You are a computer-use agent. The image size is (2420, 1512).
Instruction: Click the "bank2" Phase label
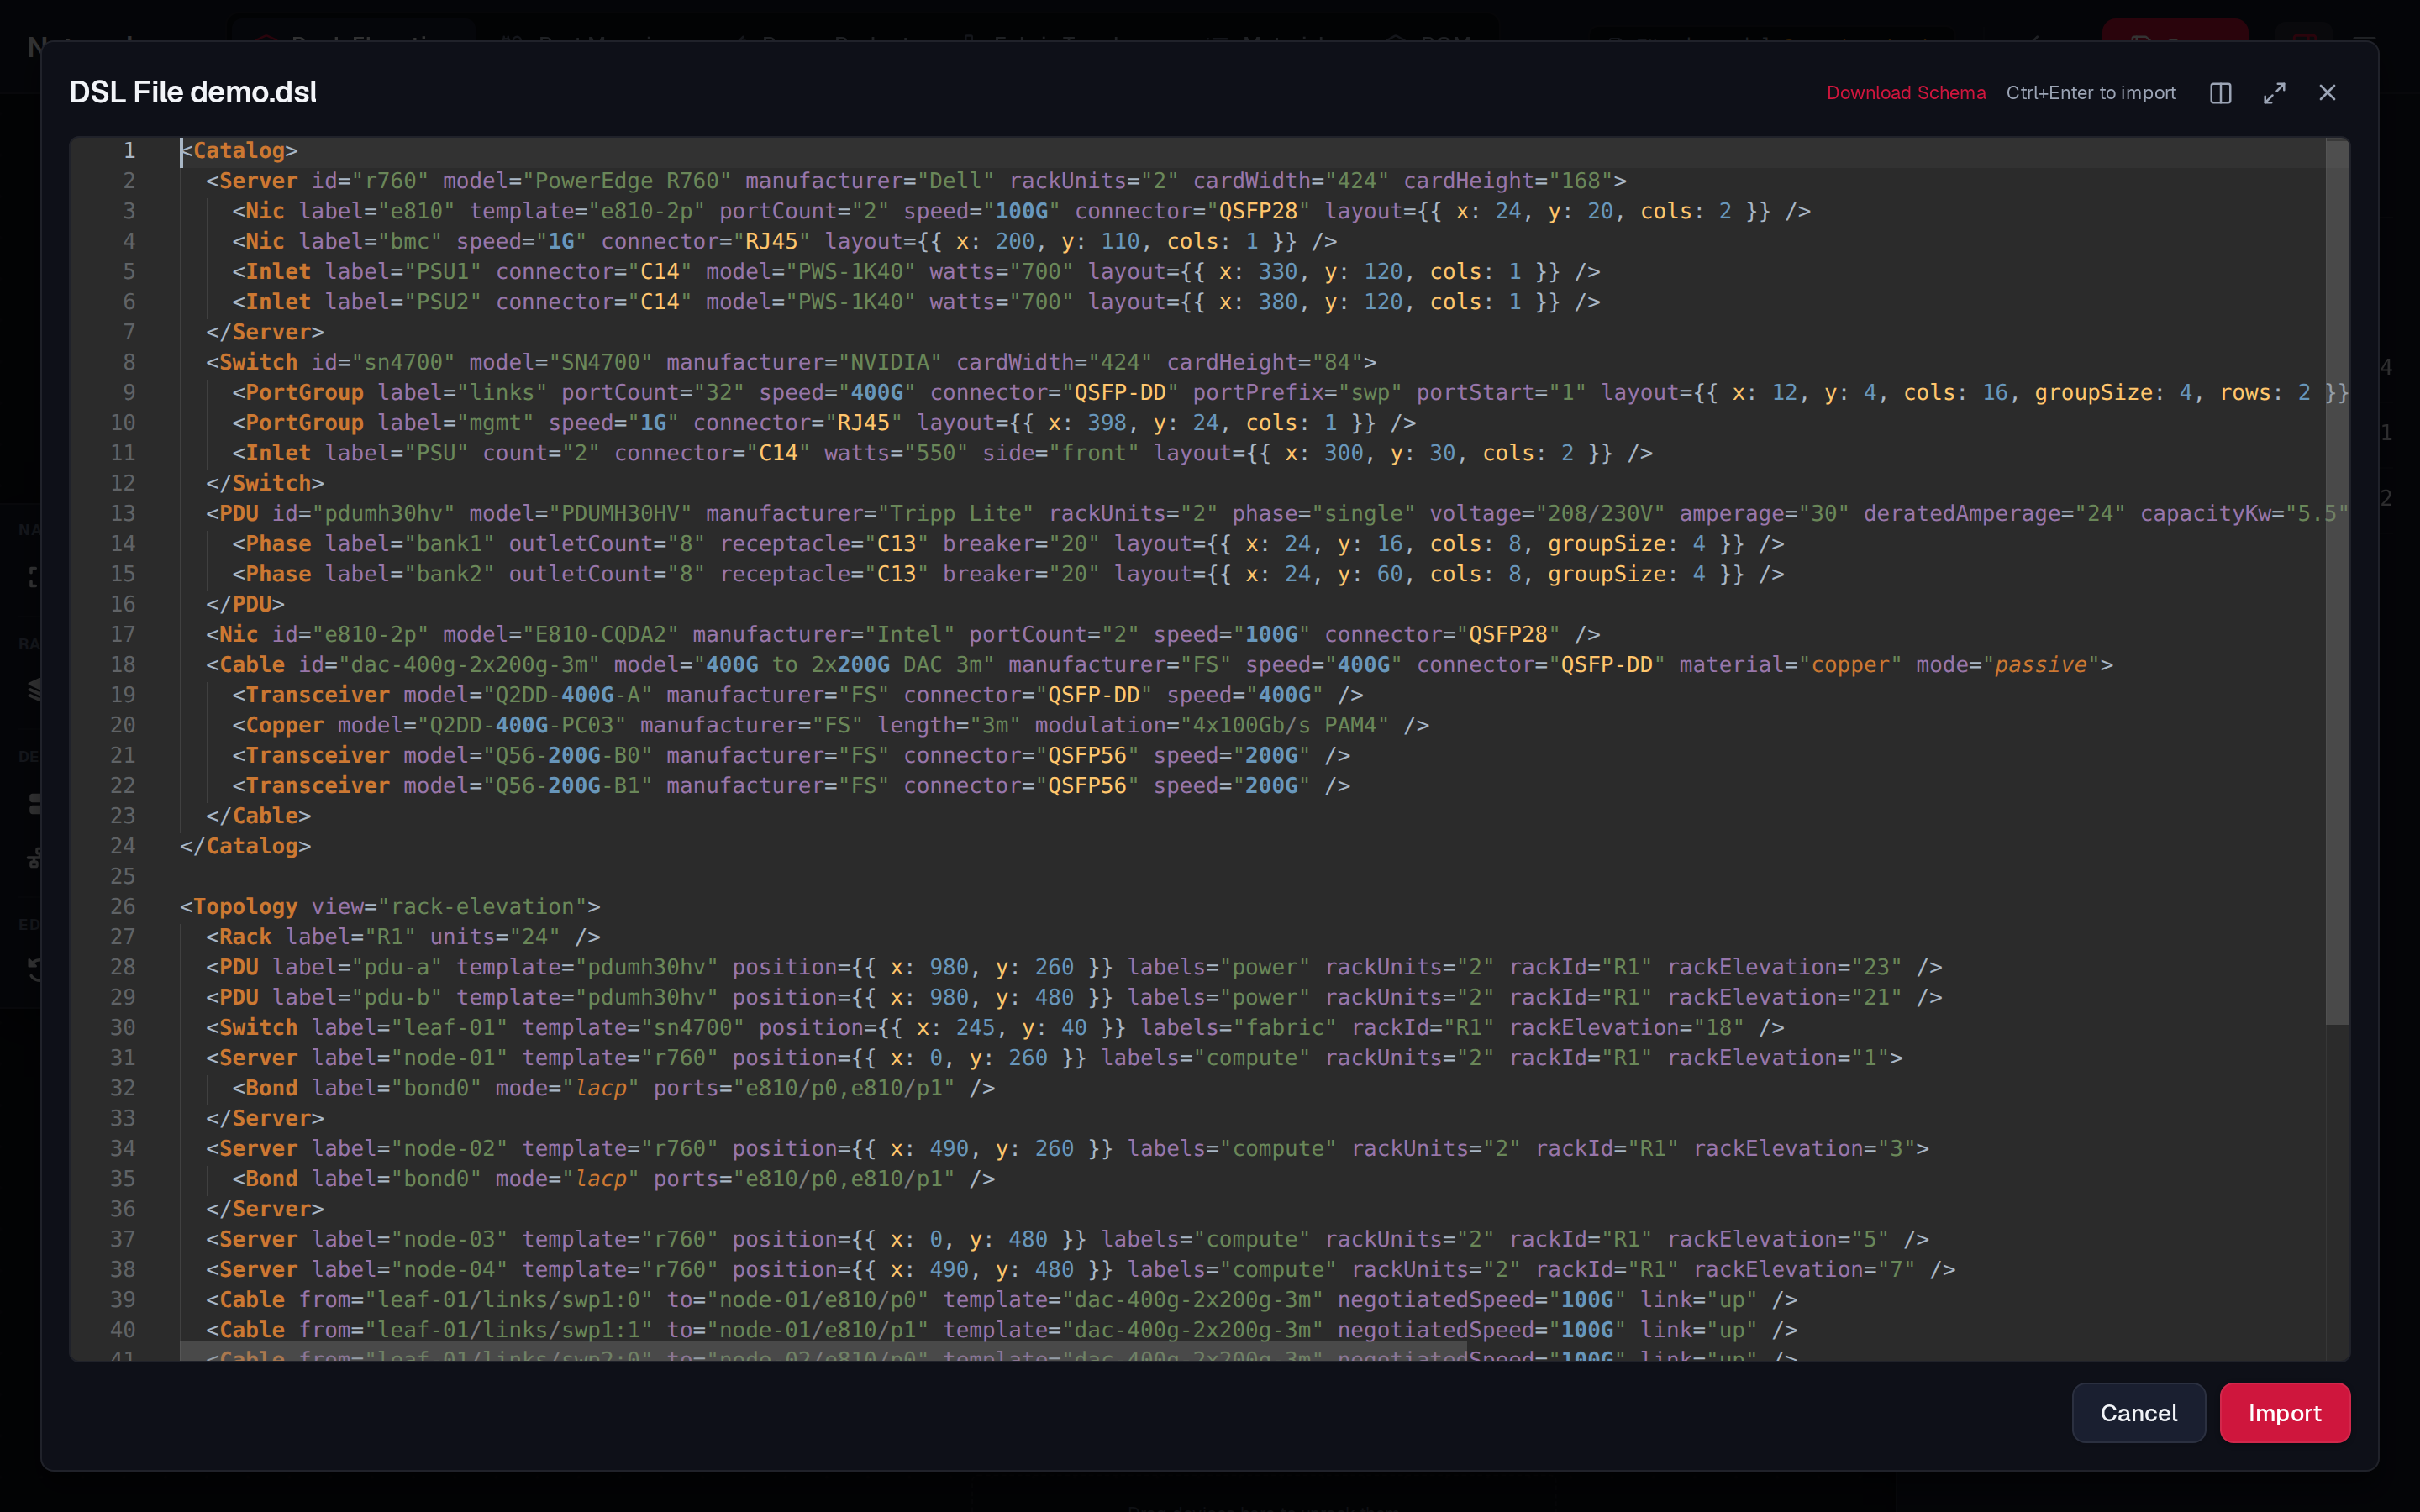[x=449, y=574]
